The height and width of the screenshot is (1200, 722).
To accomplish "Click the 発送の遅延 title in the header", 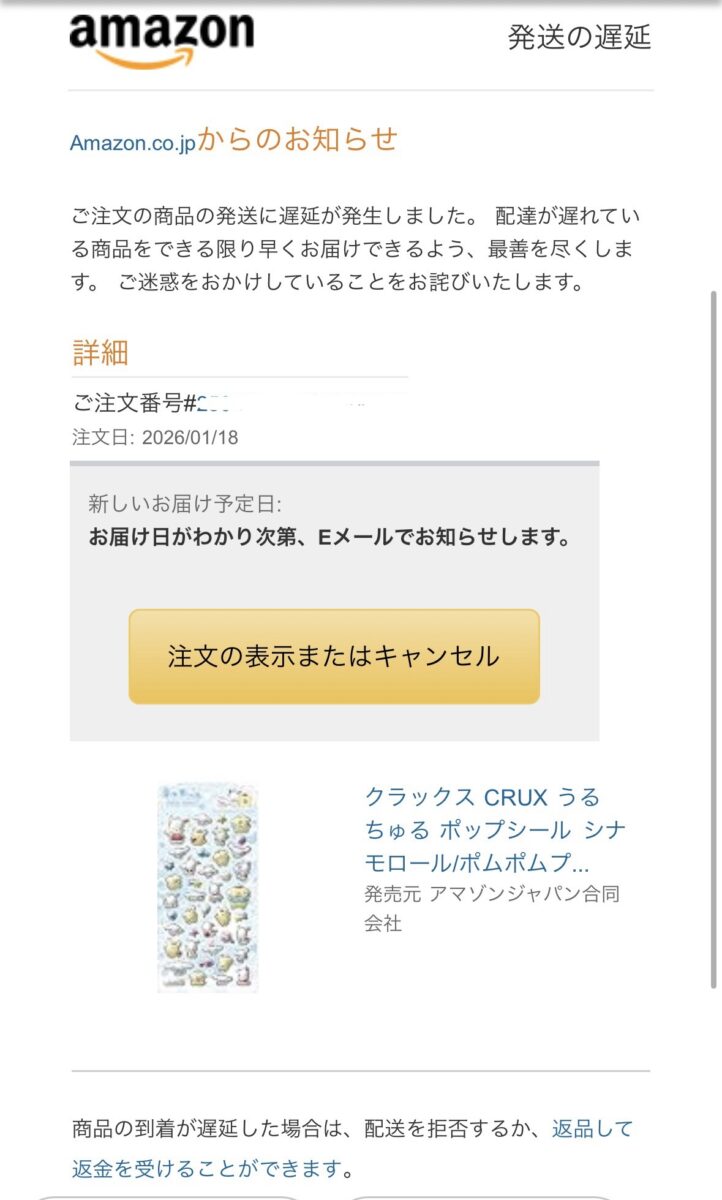I will point(579,38).
